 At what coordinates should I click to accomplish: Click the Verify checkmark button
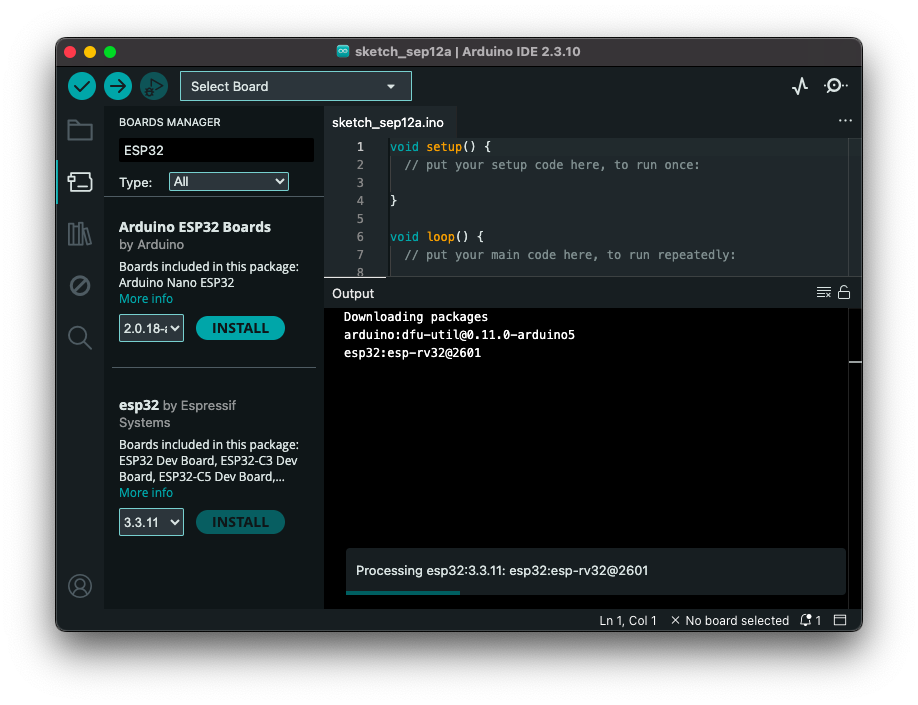pyautogui.click(x=82, y=86)
